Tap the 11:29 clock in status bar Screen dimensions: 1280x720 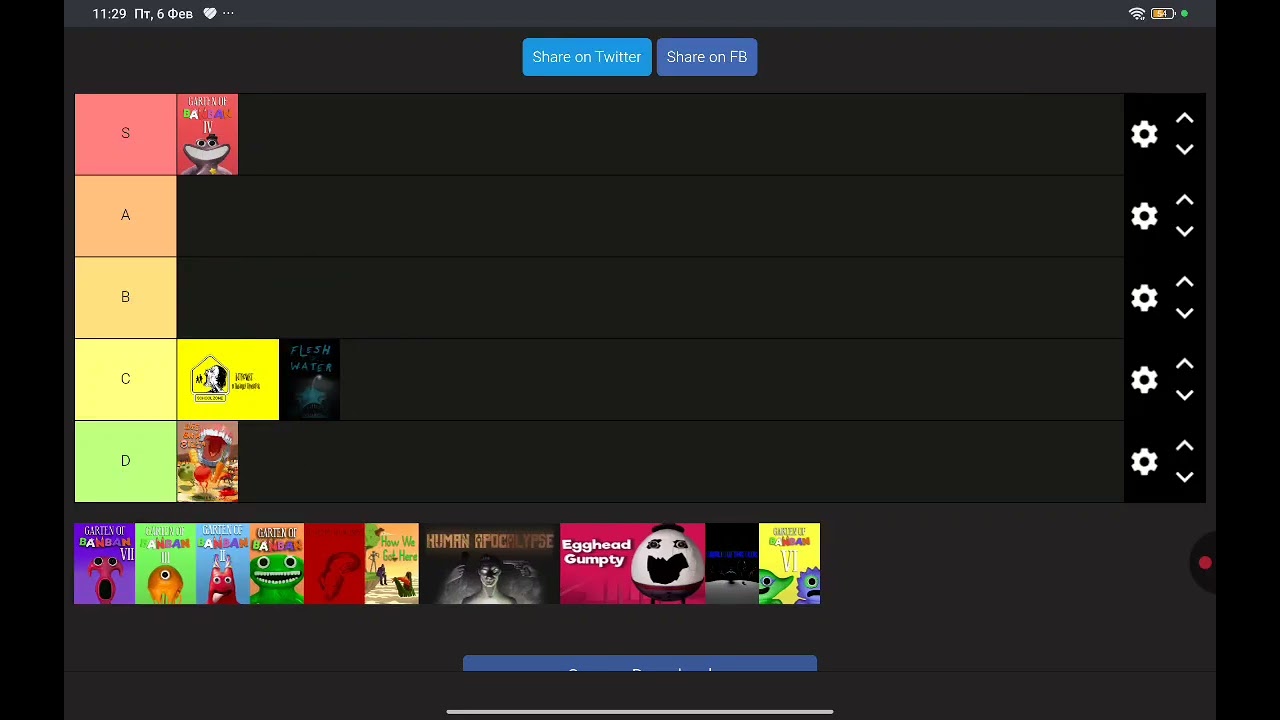pos(109,14)
